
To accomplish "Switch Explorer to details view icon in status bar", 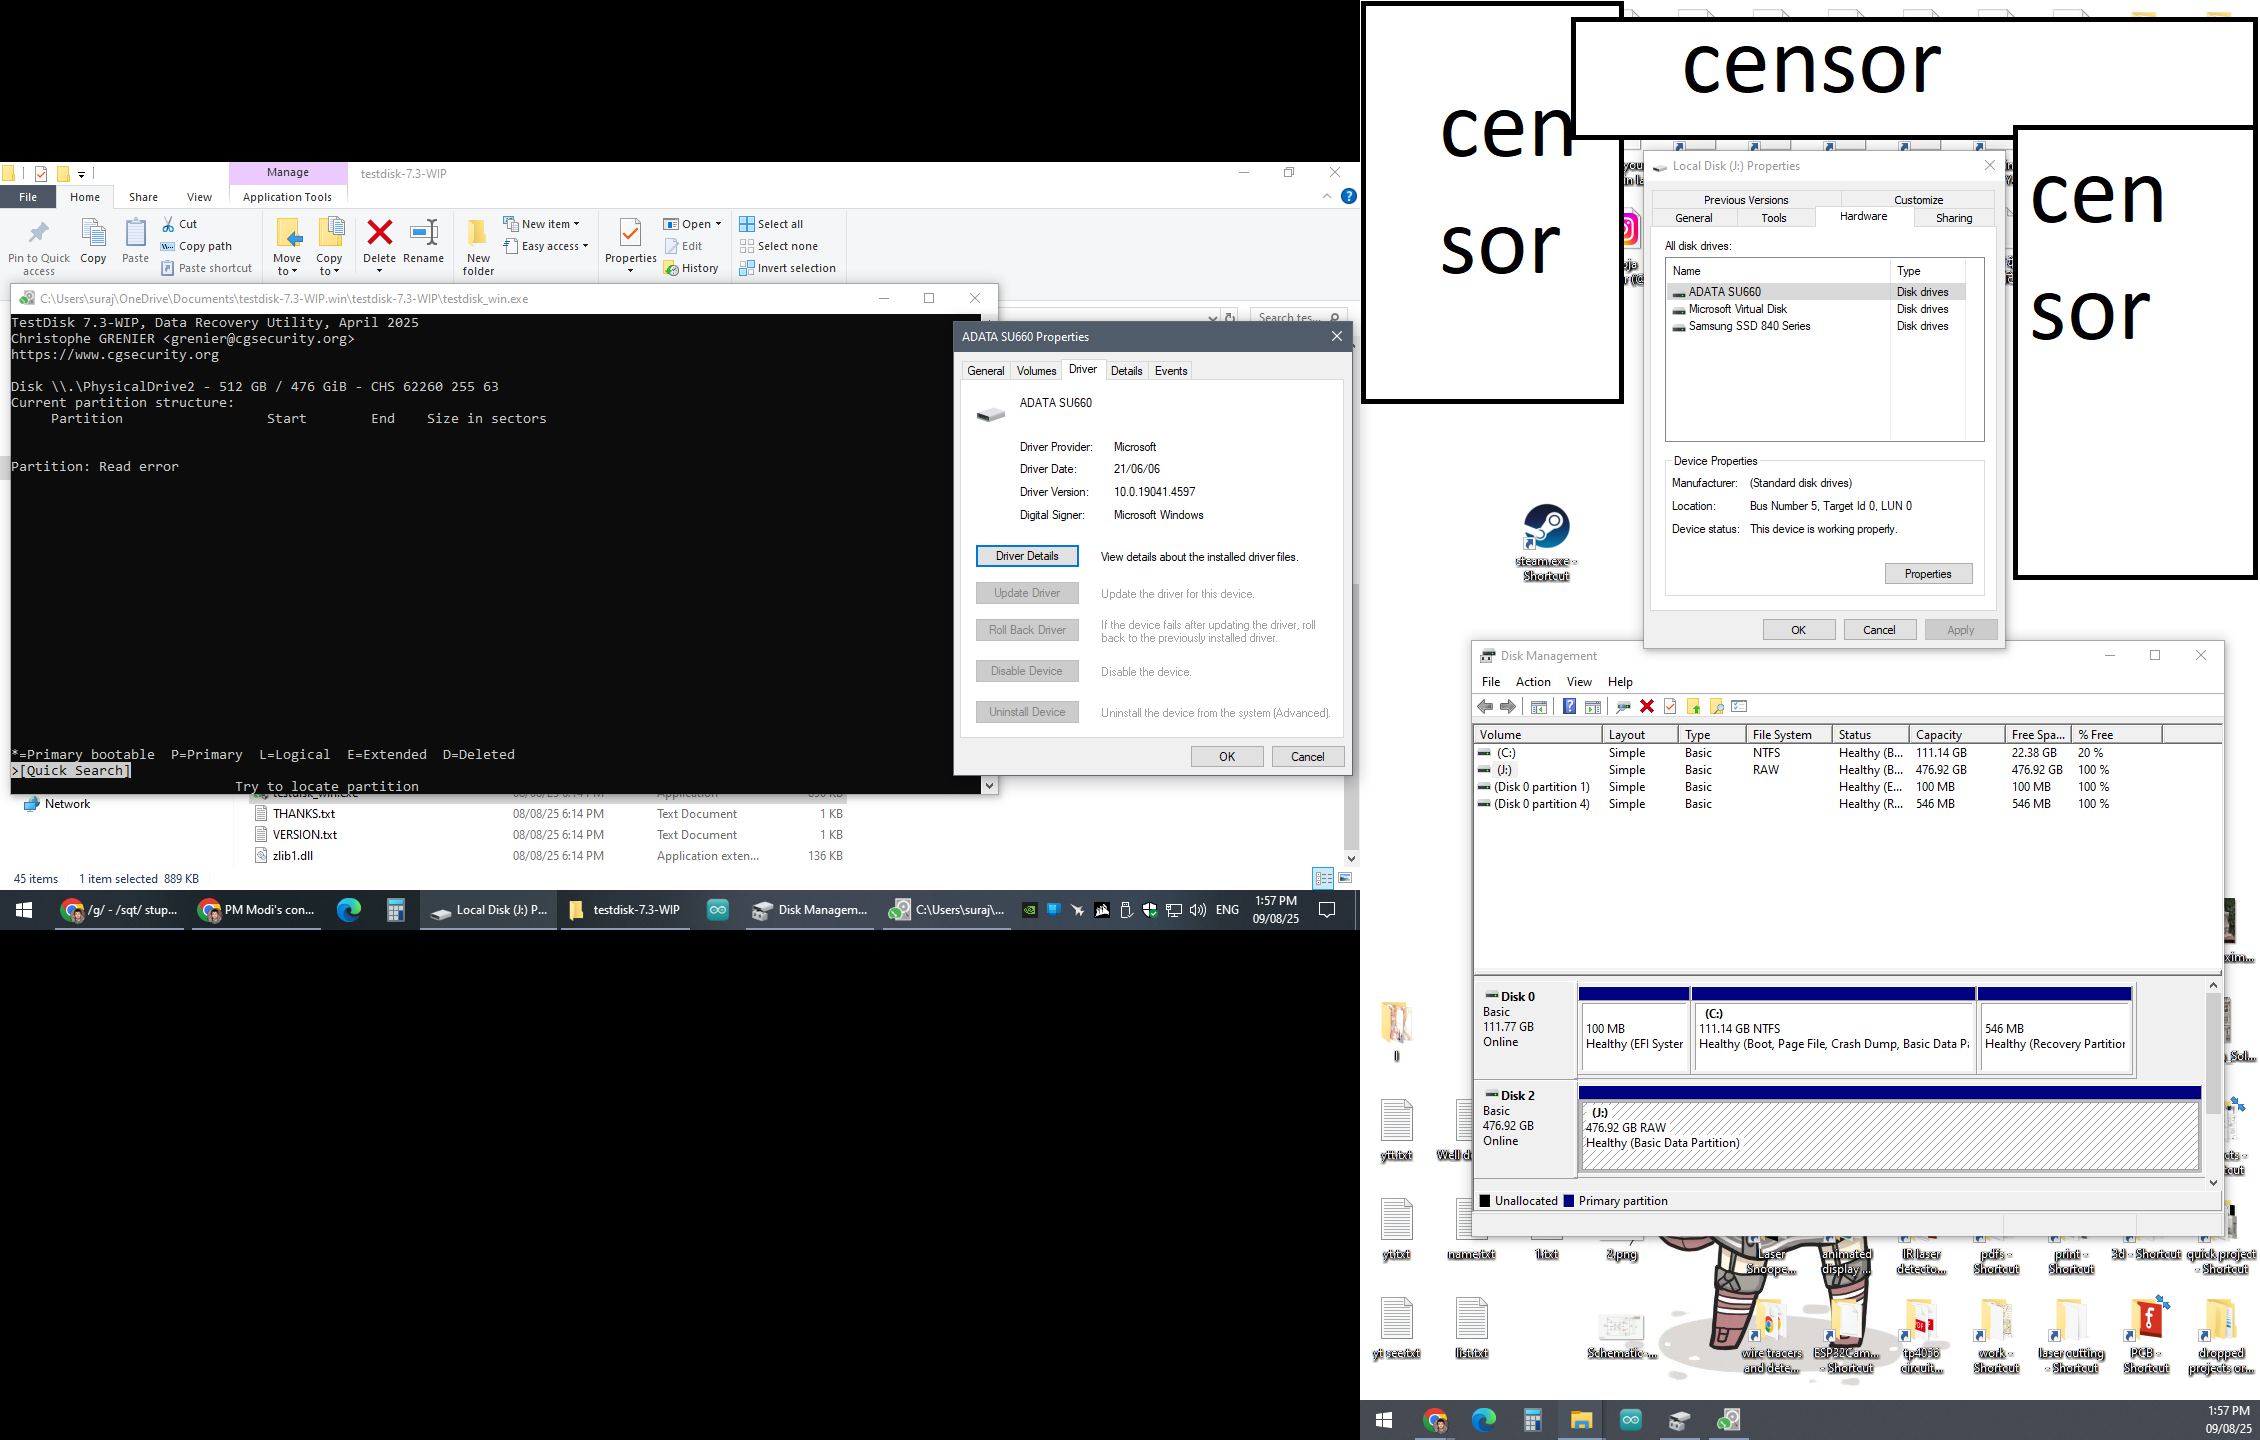I will [x=1323, y=878].
